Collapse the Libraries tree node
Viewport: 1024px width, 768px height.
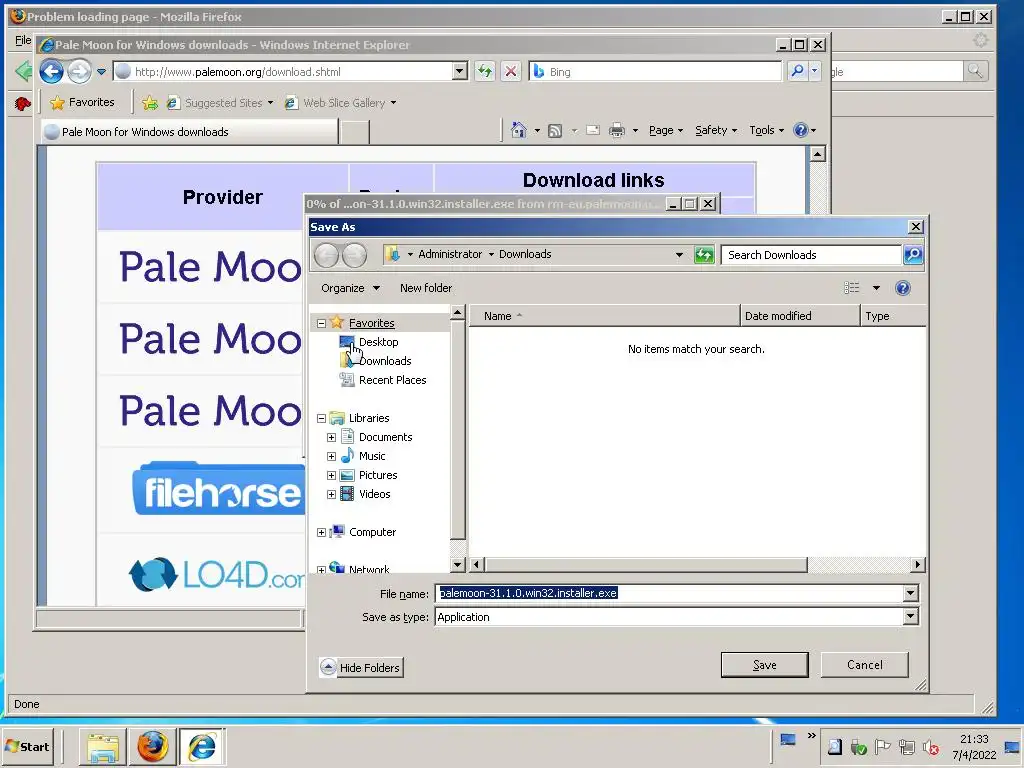click(321, 418)
